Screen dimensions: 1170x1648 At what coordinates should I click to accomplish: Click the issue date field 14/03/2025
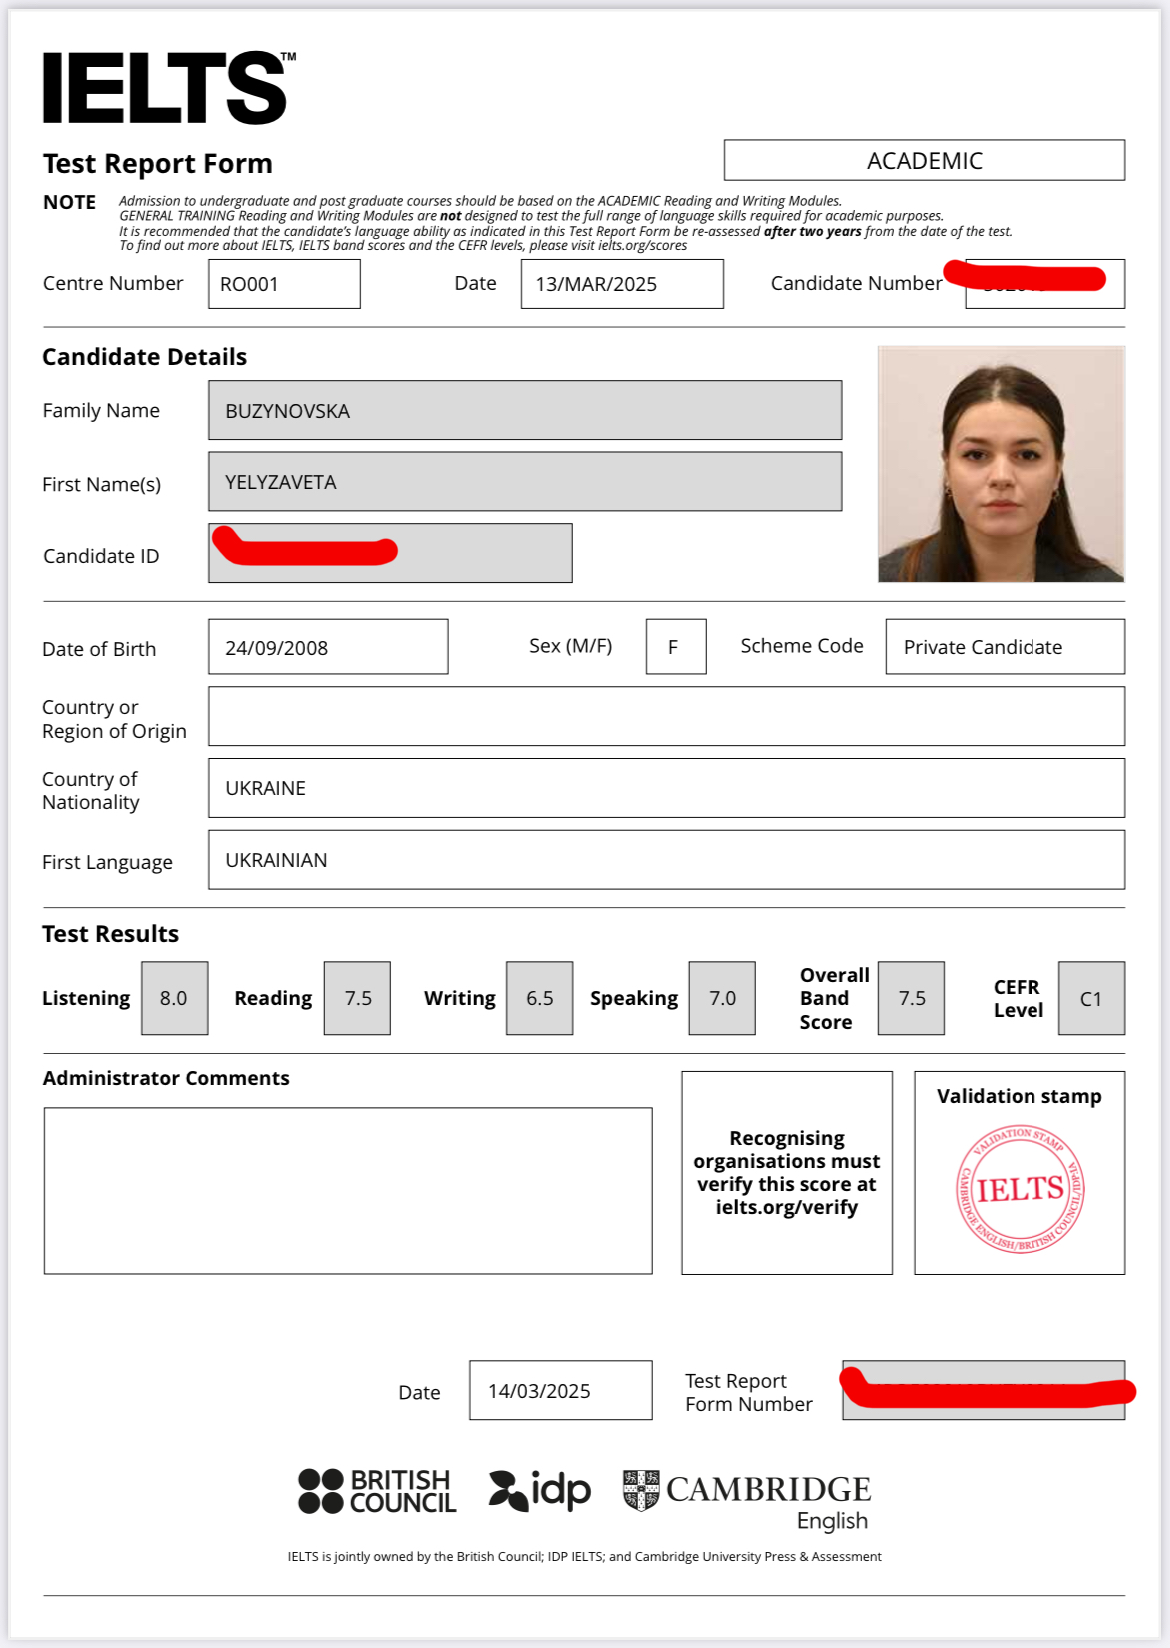coord(561,1390)
